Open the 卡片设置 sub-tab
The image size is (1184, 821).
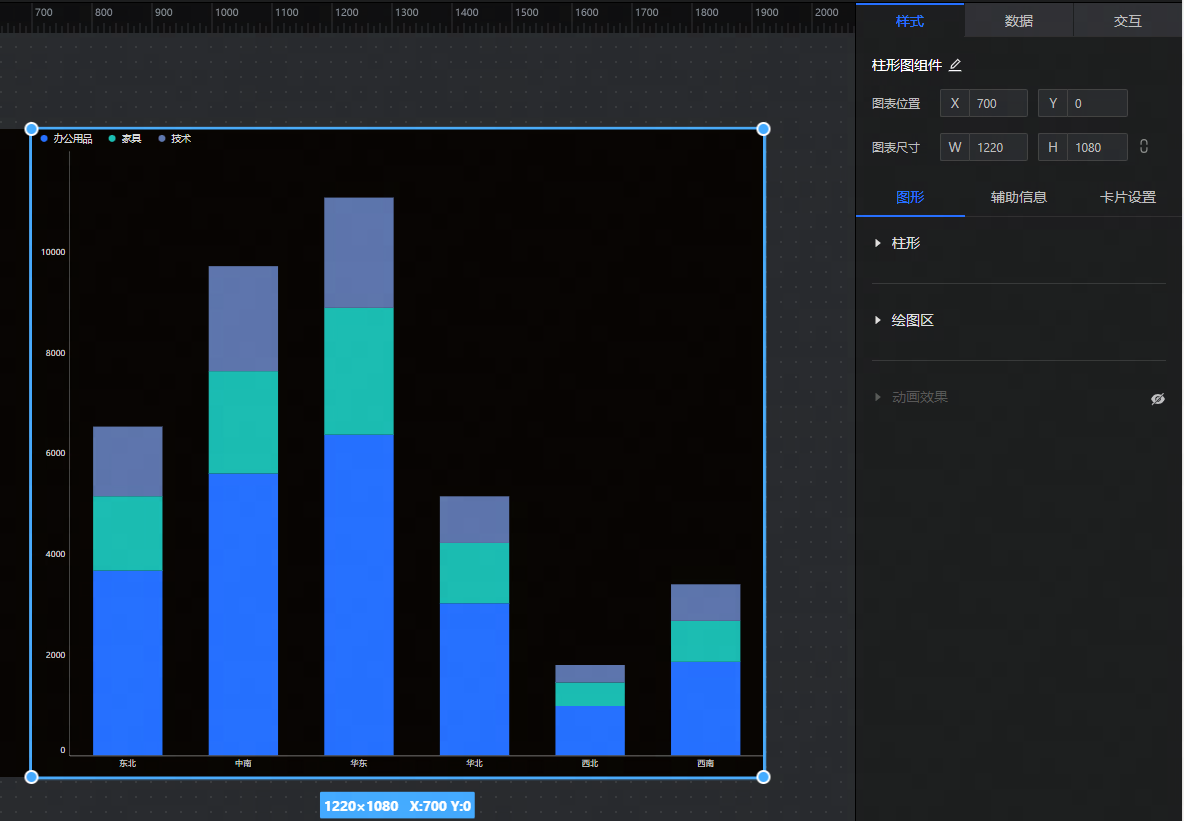coord(1127,197)
